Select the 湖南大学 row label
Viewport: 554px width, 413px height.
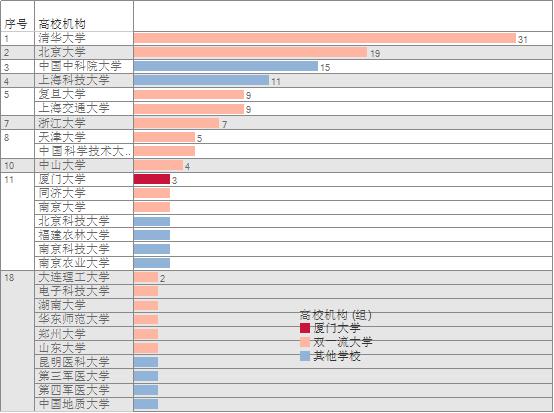62,305
